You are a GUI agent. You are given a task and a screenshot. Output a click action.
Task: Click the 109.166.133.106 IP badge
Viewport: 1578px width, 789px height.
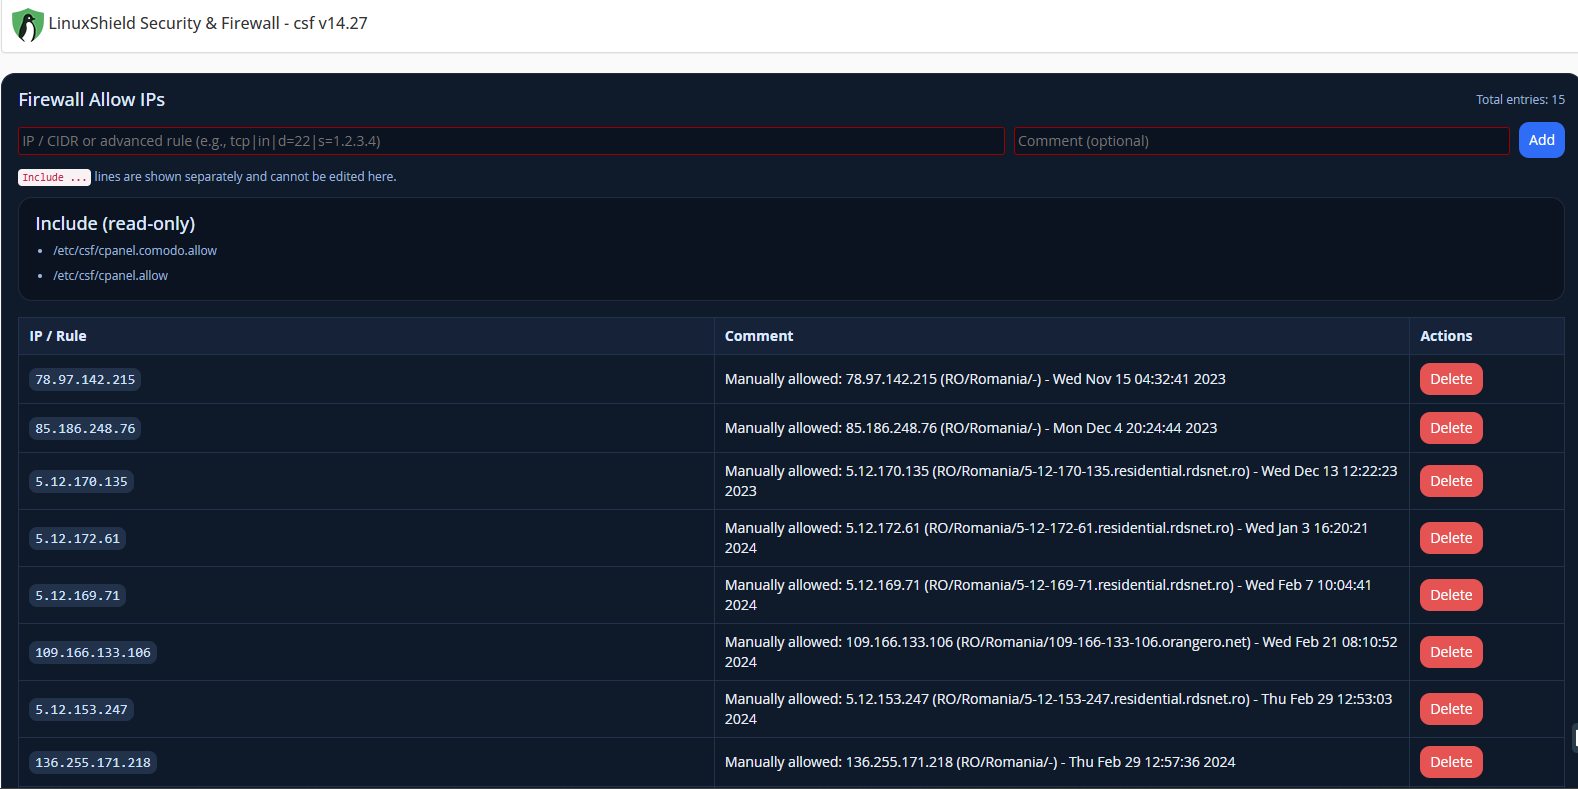pyautogui.click(x=93, y=653)
